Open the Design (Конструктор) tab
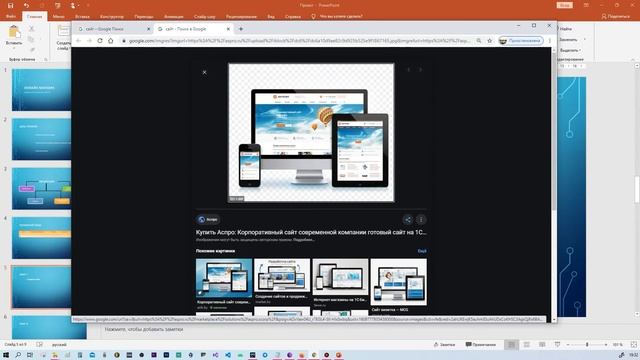640x360 pixels. 112,17
